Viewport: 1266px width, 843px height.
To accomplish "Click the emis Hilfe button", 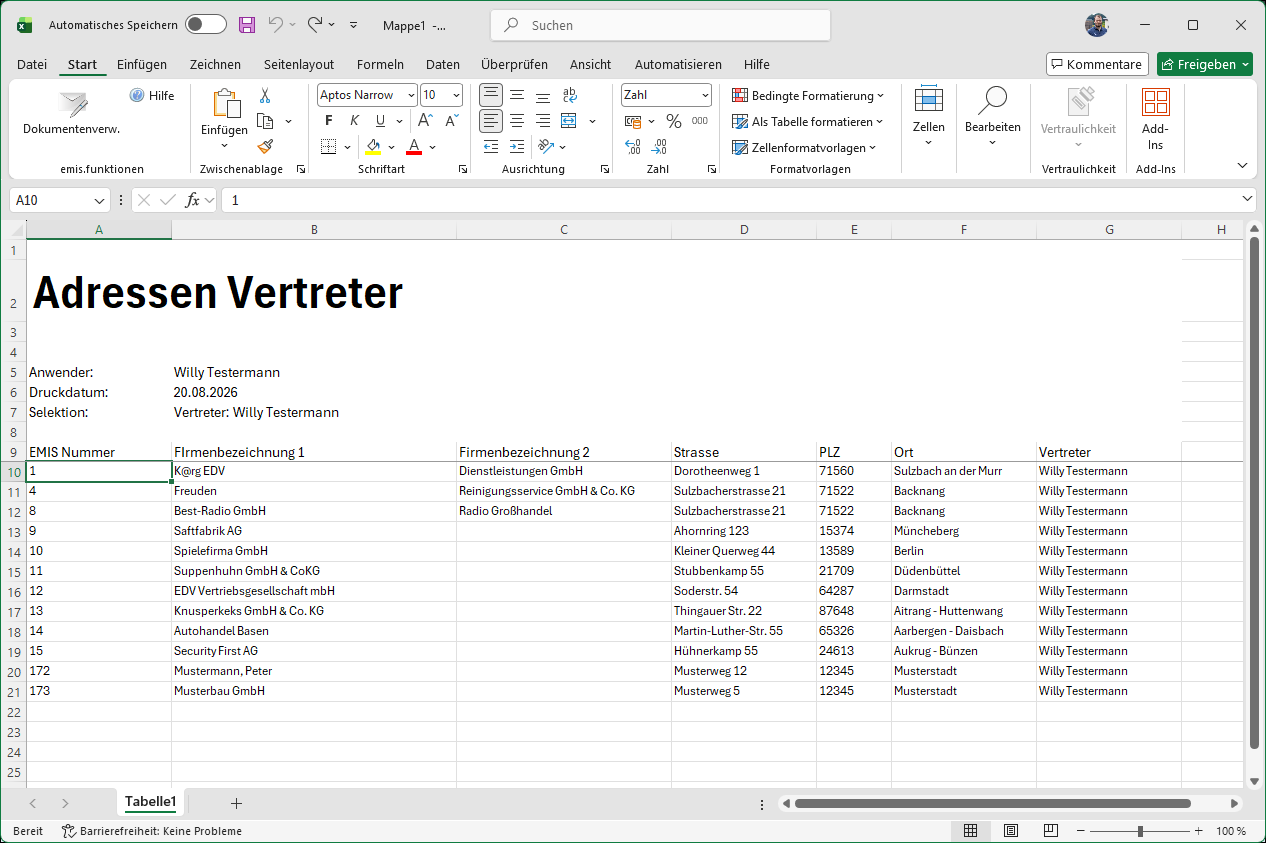I will pos(152,96).
